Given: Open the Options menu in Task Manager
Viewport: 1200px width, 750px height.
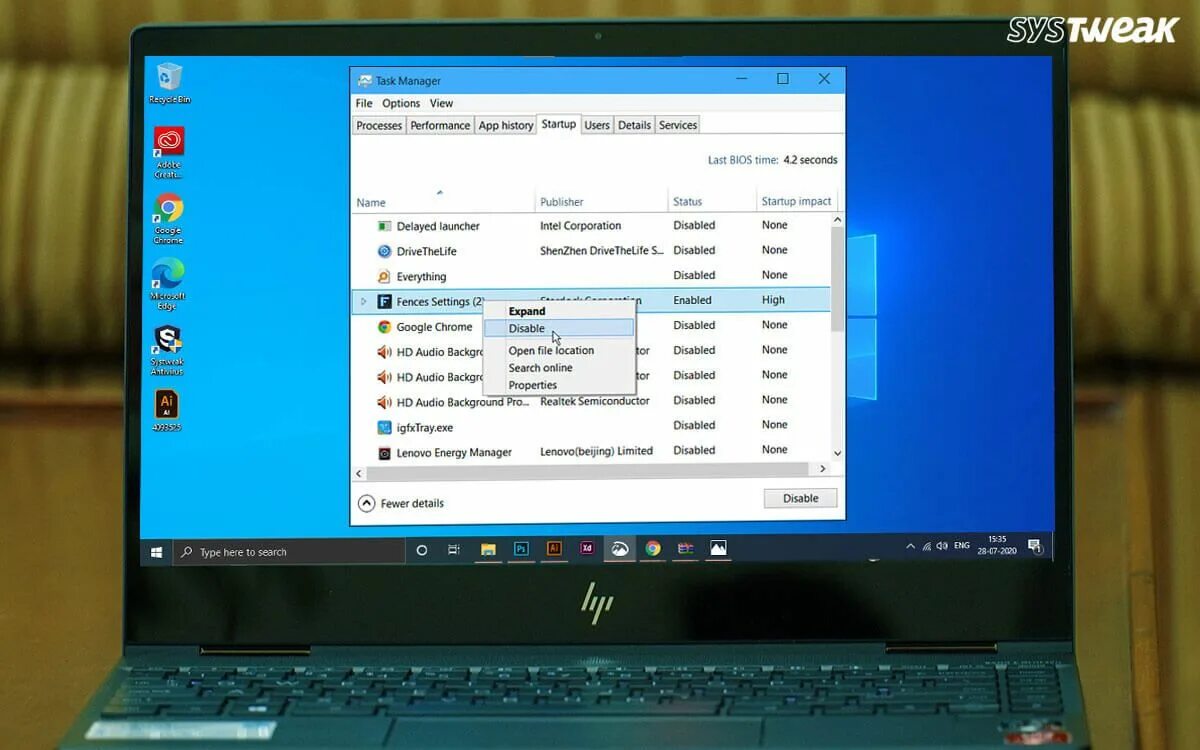Looking at the screenshot, I should 401,103.
